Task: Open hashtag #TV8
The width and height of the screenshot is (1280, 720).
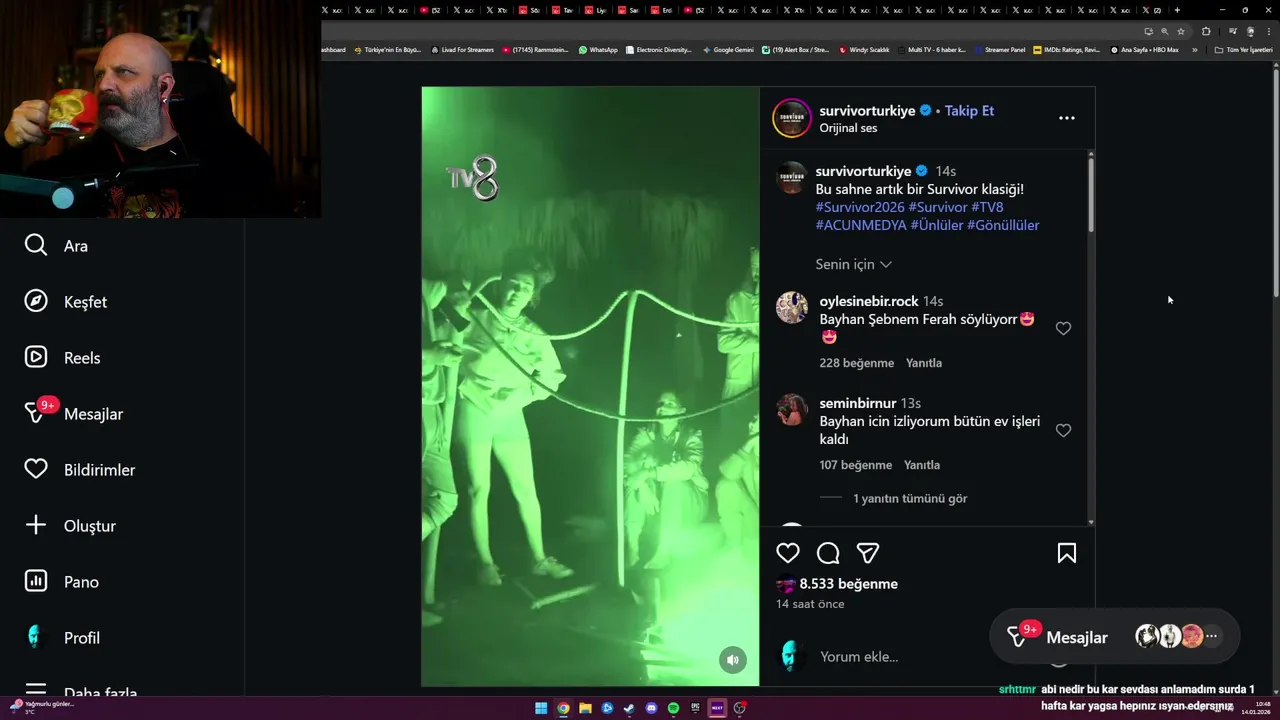Action: pos(987,207)
